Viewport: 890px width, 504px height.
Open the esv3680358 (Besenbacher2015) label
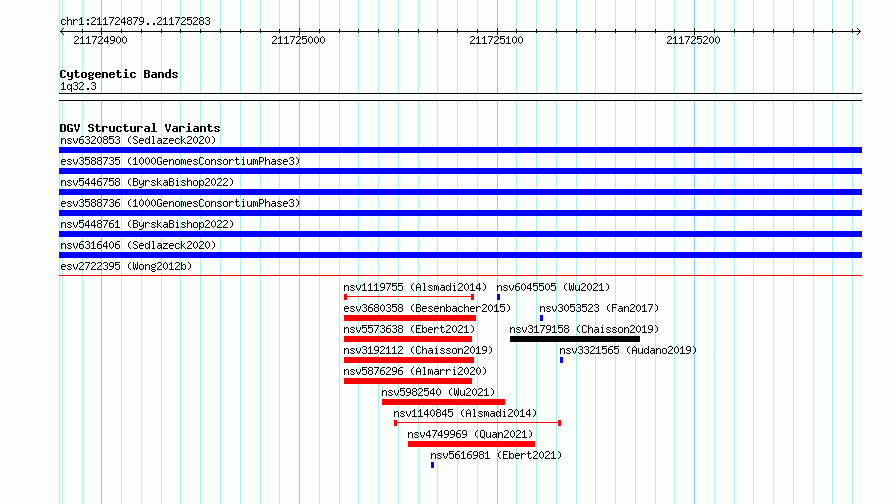point(427,308)
